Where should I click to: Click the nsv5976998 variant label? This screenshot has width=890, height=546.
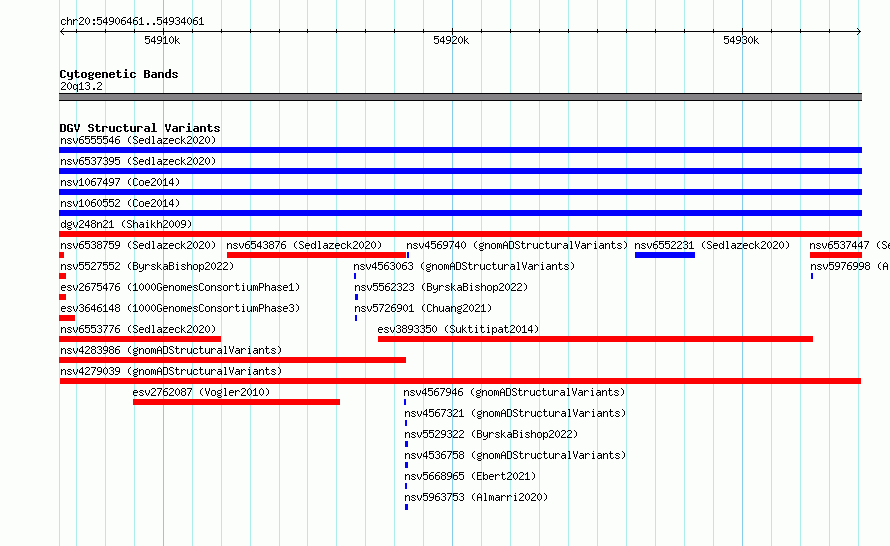pos(849,266)
